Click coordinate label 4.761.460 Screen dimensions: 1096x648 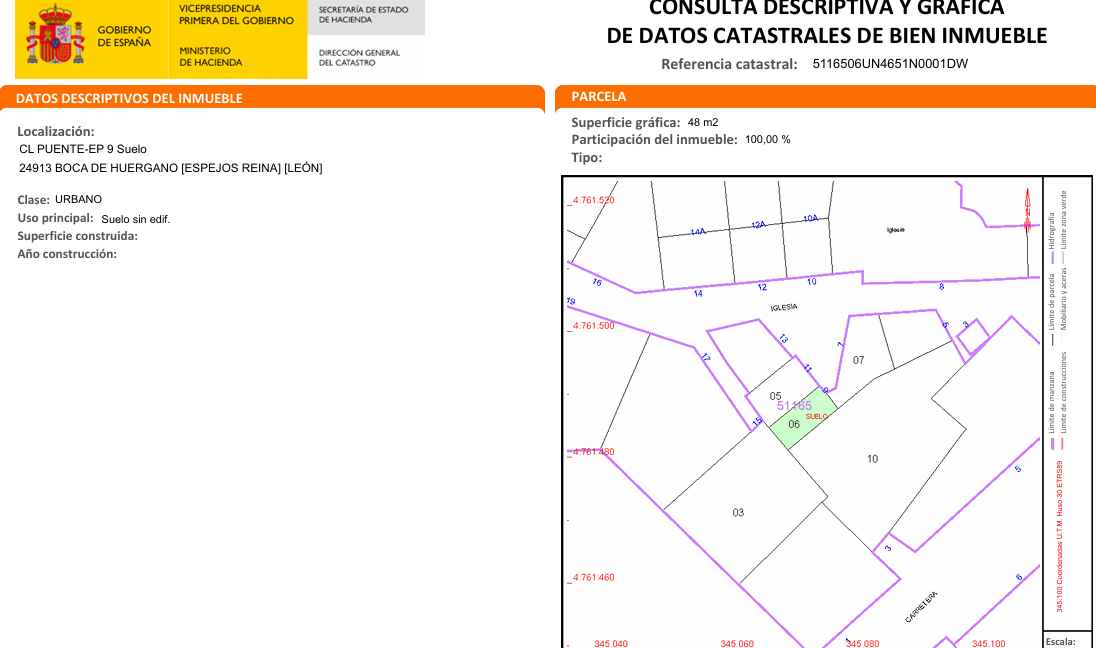pyautogui.click(x=593, y=577)
